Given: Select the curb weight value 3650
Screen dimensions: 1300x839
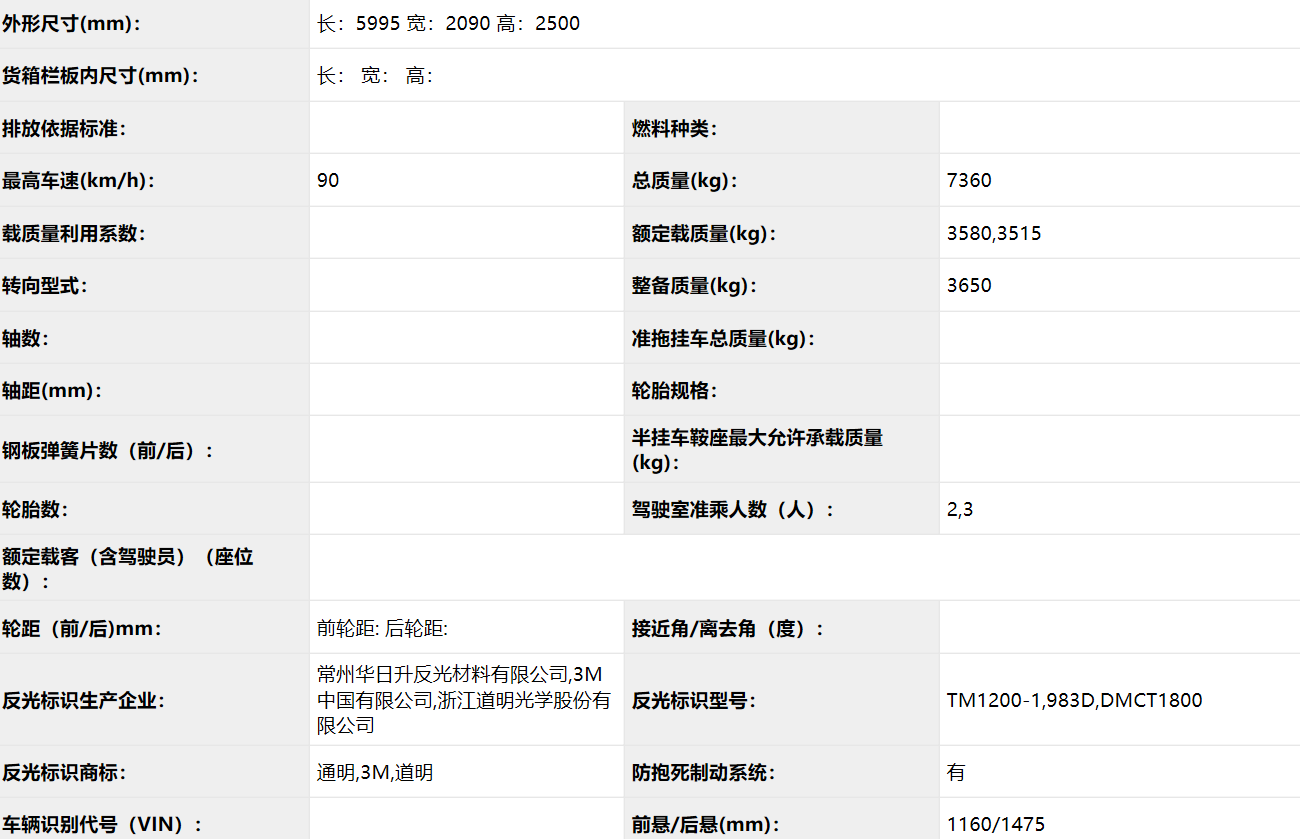Looking at the screenshot, I should point(969,286).
